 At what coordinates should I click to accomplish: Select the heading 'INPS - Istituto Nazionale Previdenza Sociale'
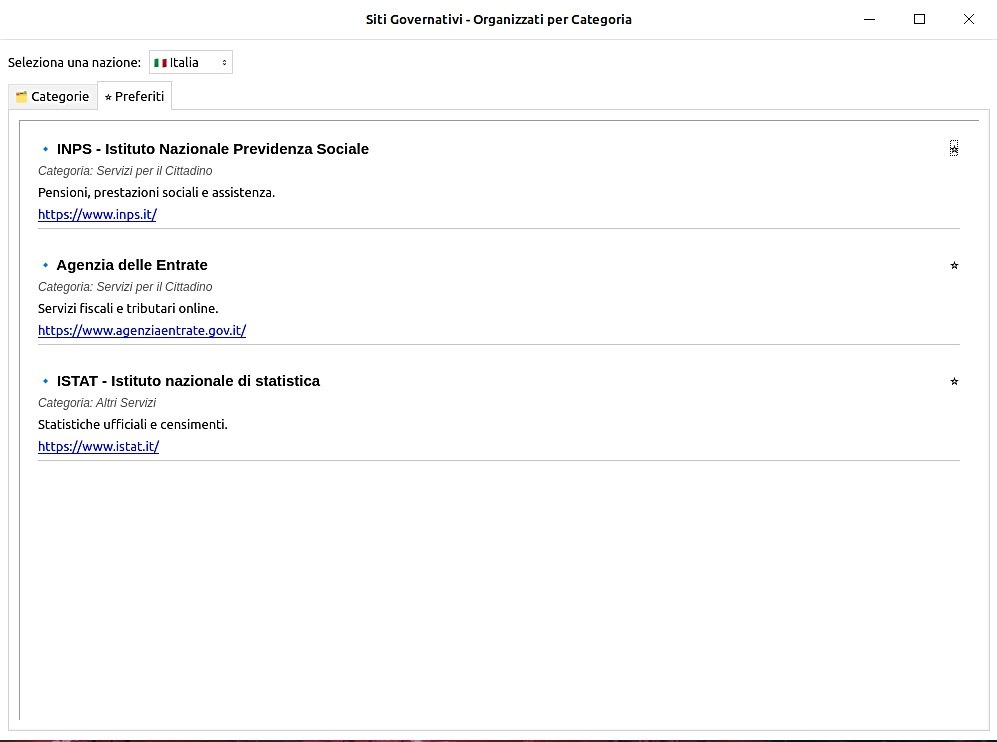[x=212, y=149]
